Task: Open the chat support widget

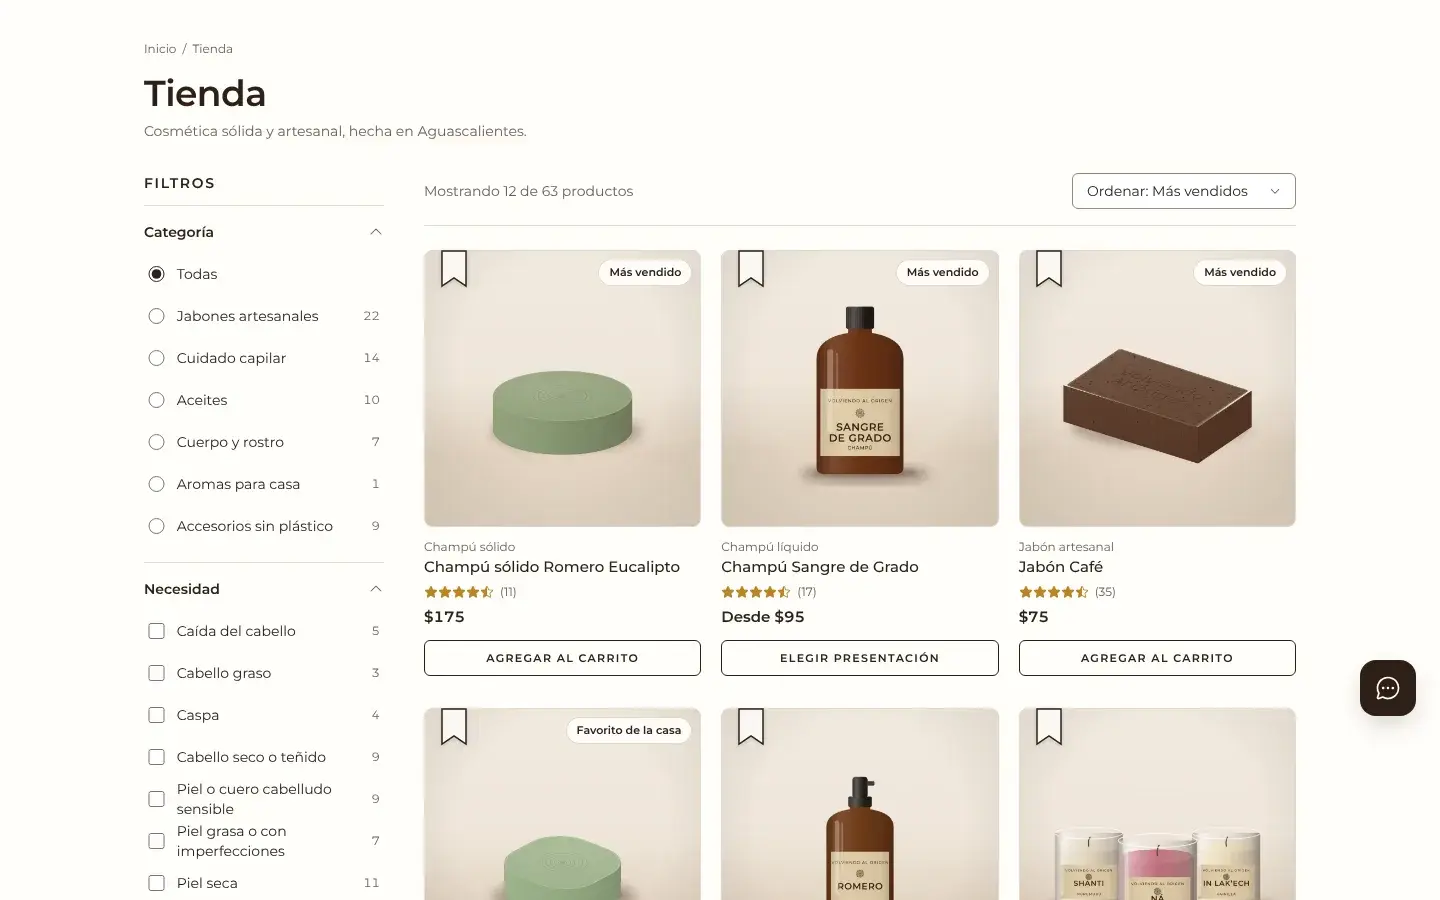Action: 1388,688
